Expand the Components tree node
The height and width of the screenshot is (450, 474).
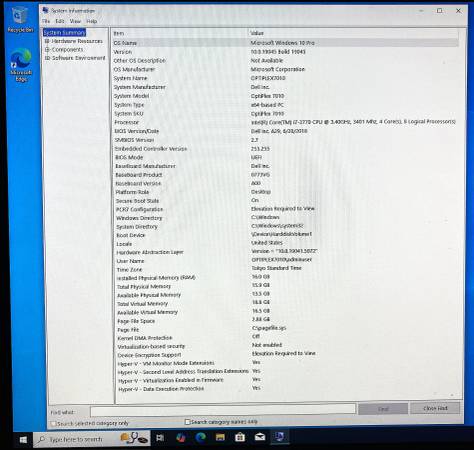point(47,49)
